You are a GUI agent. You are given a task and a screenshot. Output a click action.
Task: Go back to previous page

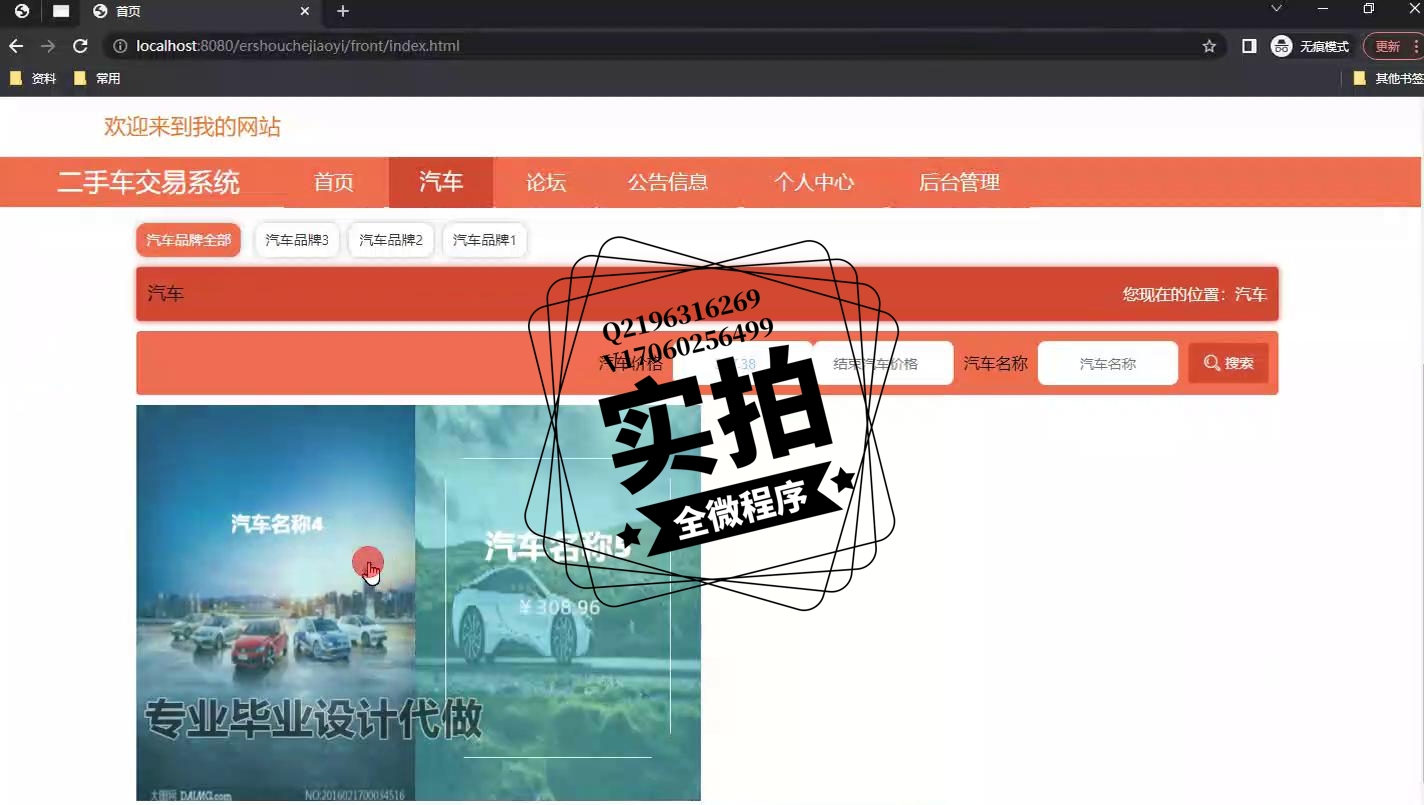click(16, 46)
